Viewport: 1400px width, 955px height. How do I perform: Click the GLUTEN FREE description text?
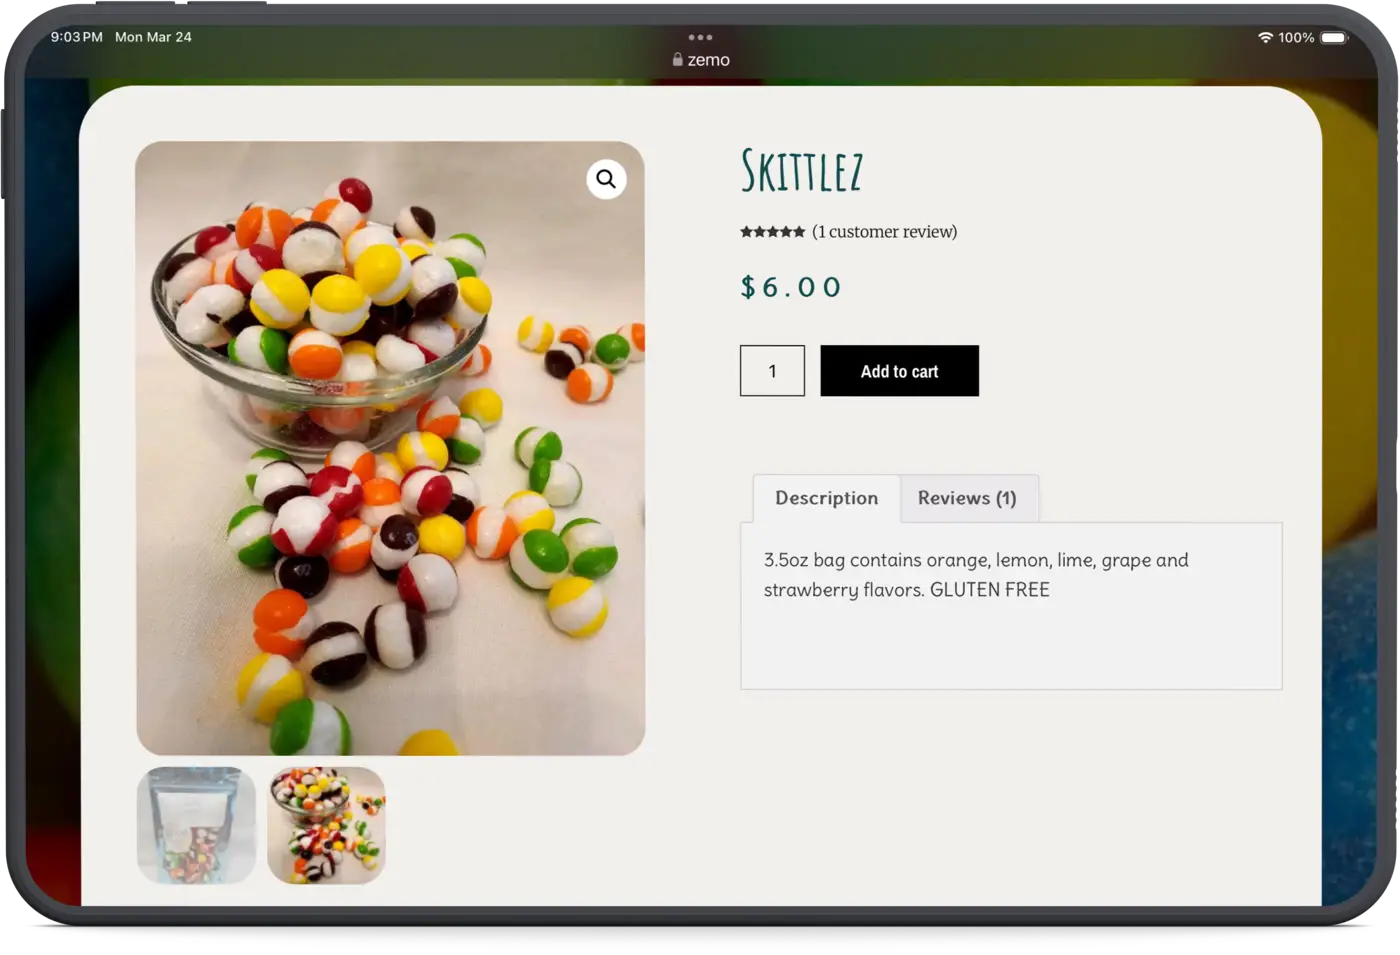990,590
